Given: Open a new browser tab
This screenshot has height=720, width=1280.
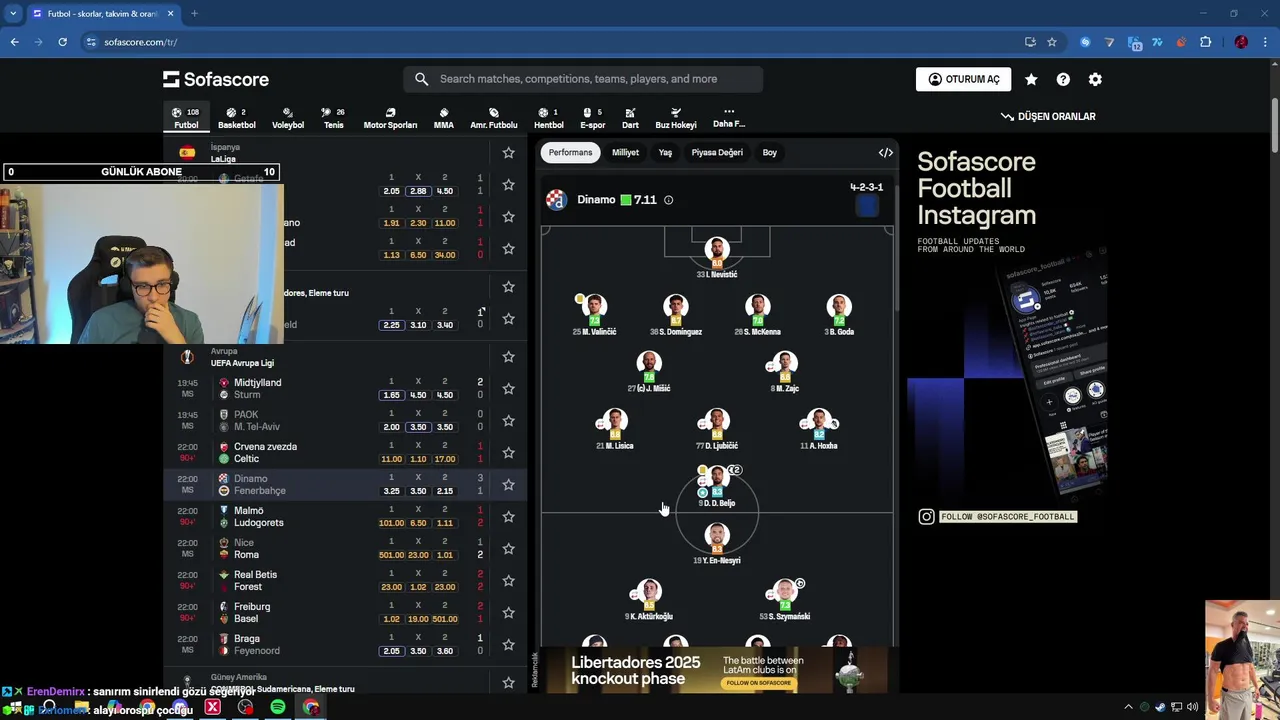Looking at the screenshot, I should [x=194, y=14].
